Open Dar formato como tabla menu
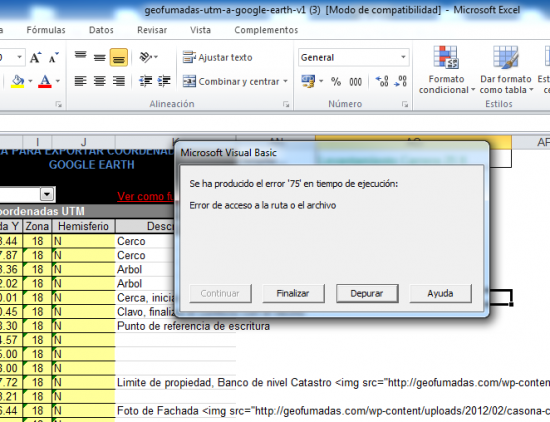This screenshot has height=422, width=550. click(x=506, y=70)
